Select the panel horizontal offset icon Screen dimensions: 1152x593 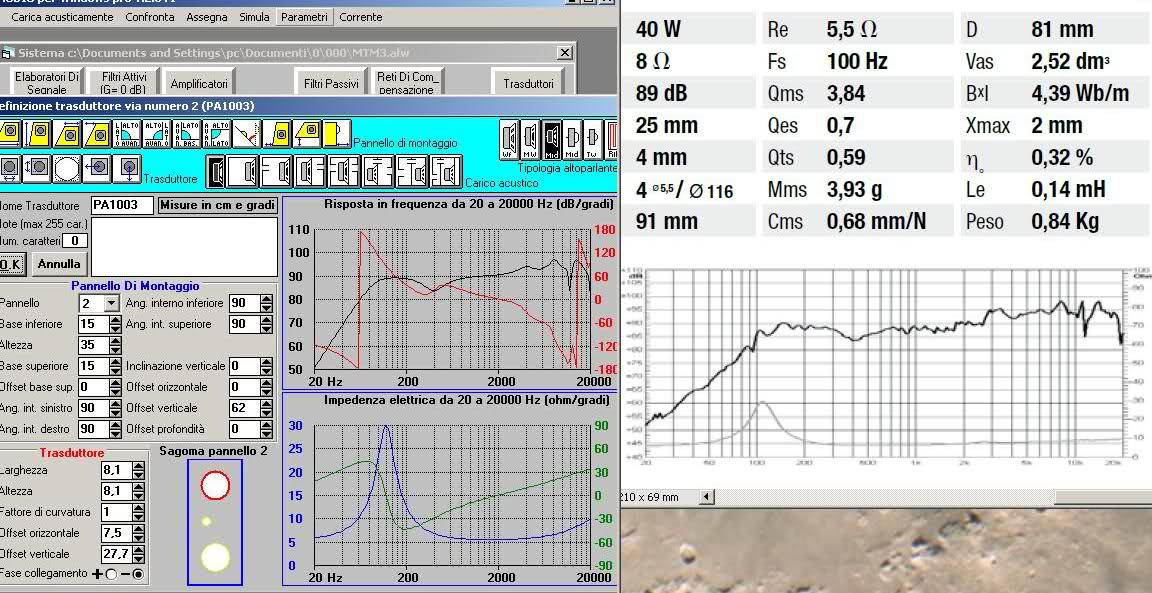click(x=277, y=134)
